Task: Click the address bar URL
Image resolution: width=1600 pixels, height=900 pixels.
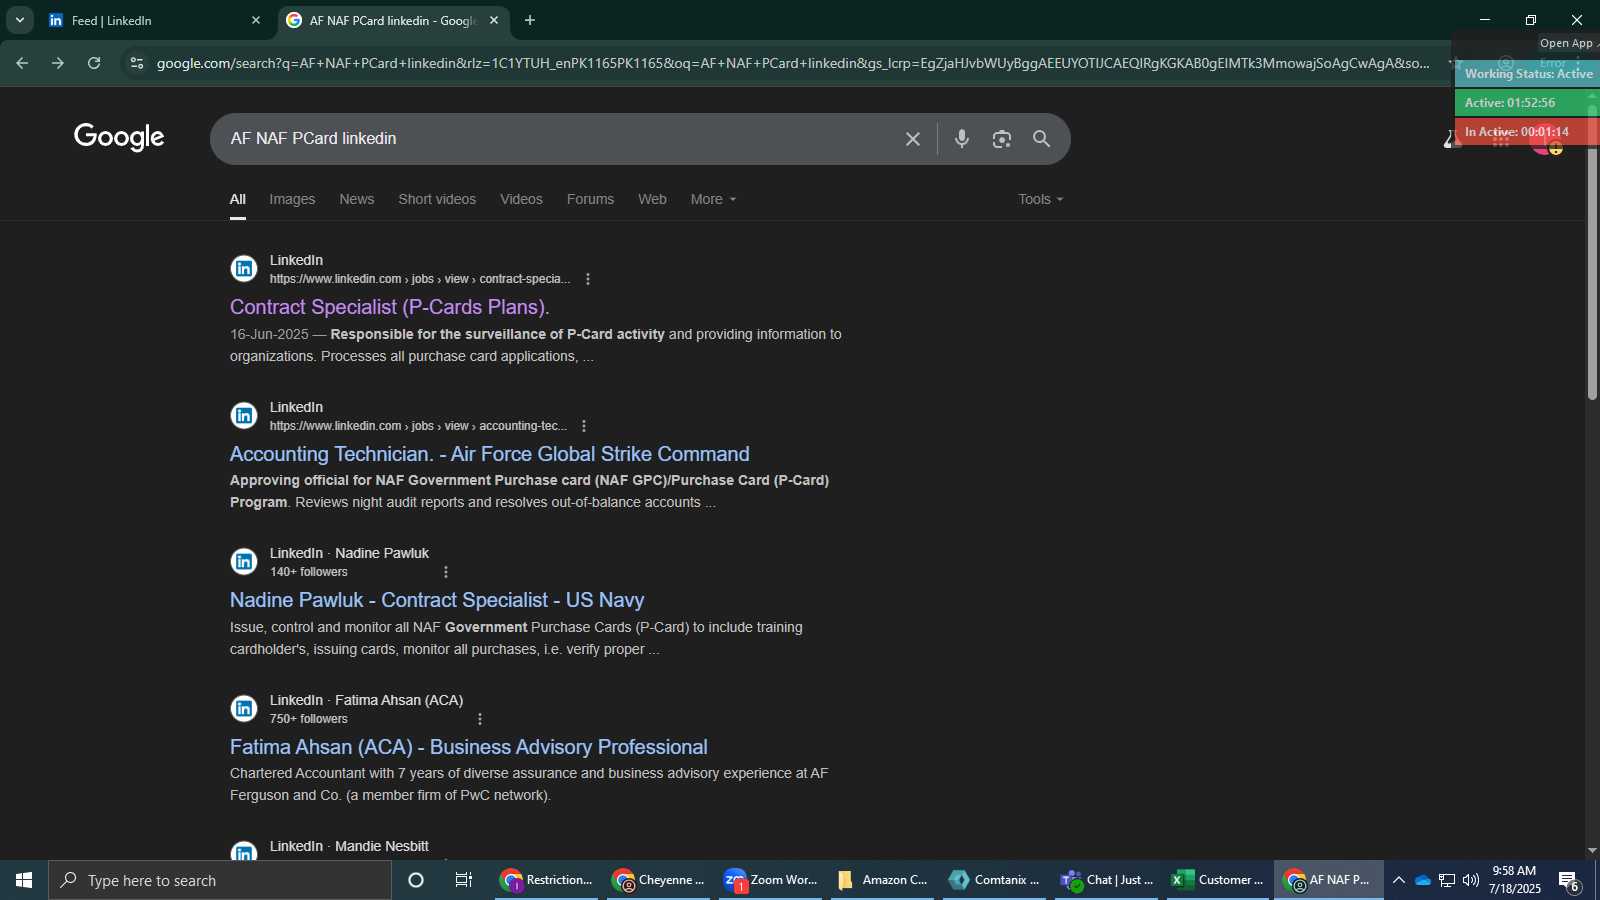Action: click(x=793, y=63)
